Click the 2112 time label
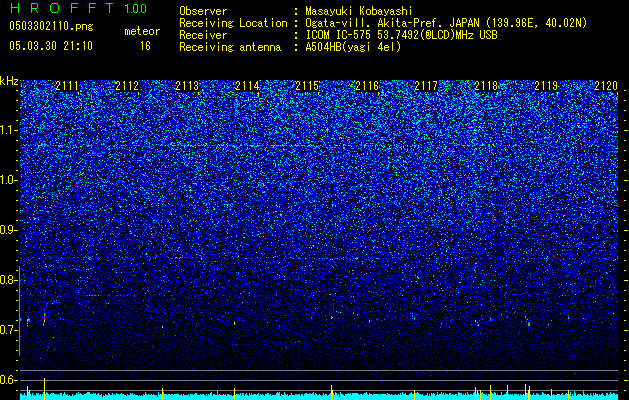 tap(127, 86)
